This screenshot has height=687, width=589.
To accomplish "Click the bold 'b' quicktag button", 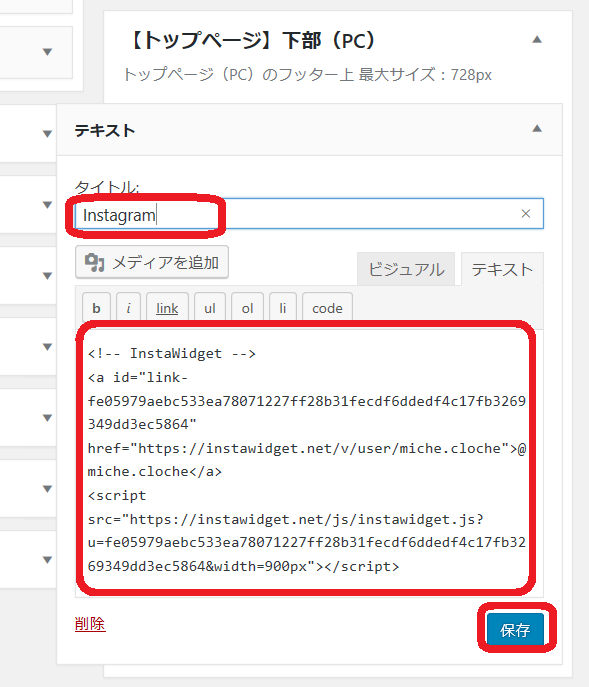I will coord(96,308).
